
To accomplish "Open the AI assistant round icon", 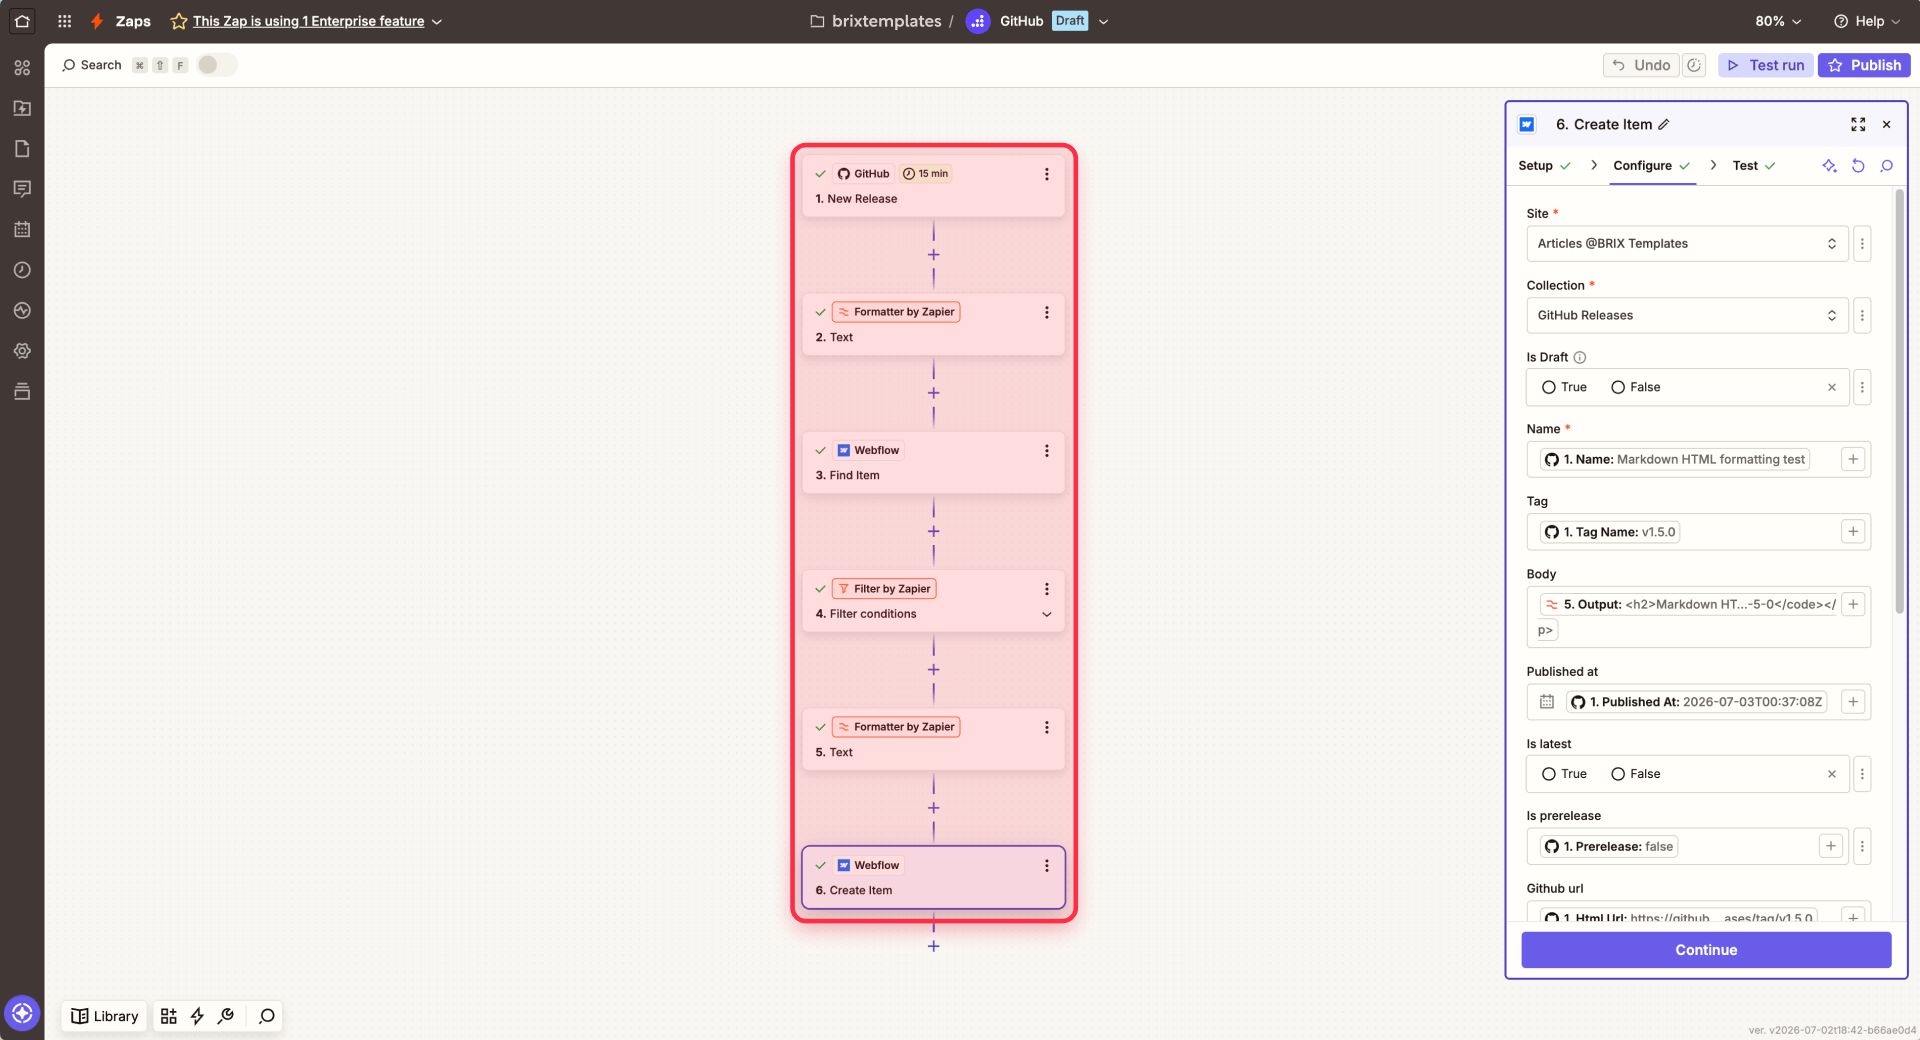I will 22,1013.
